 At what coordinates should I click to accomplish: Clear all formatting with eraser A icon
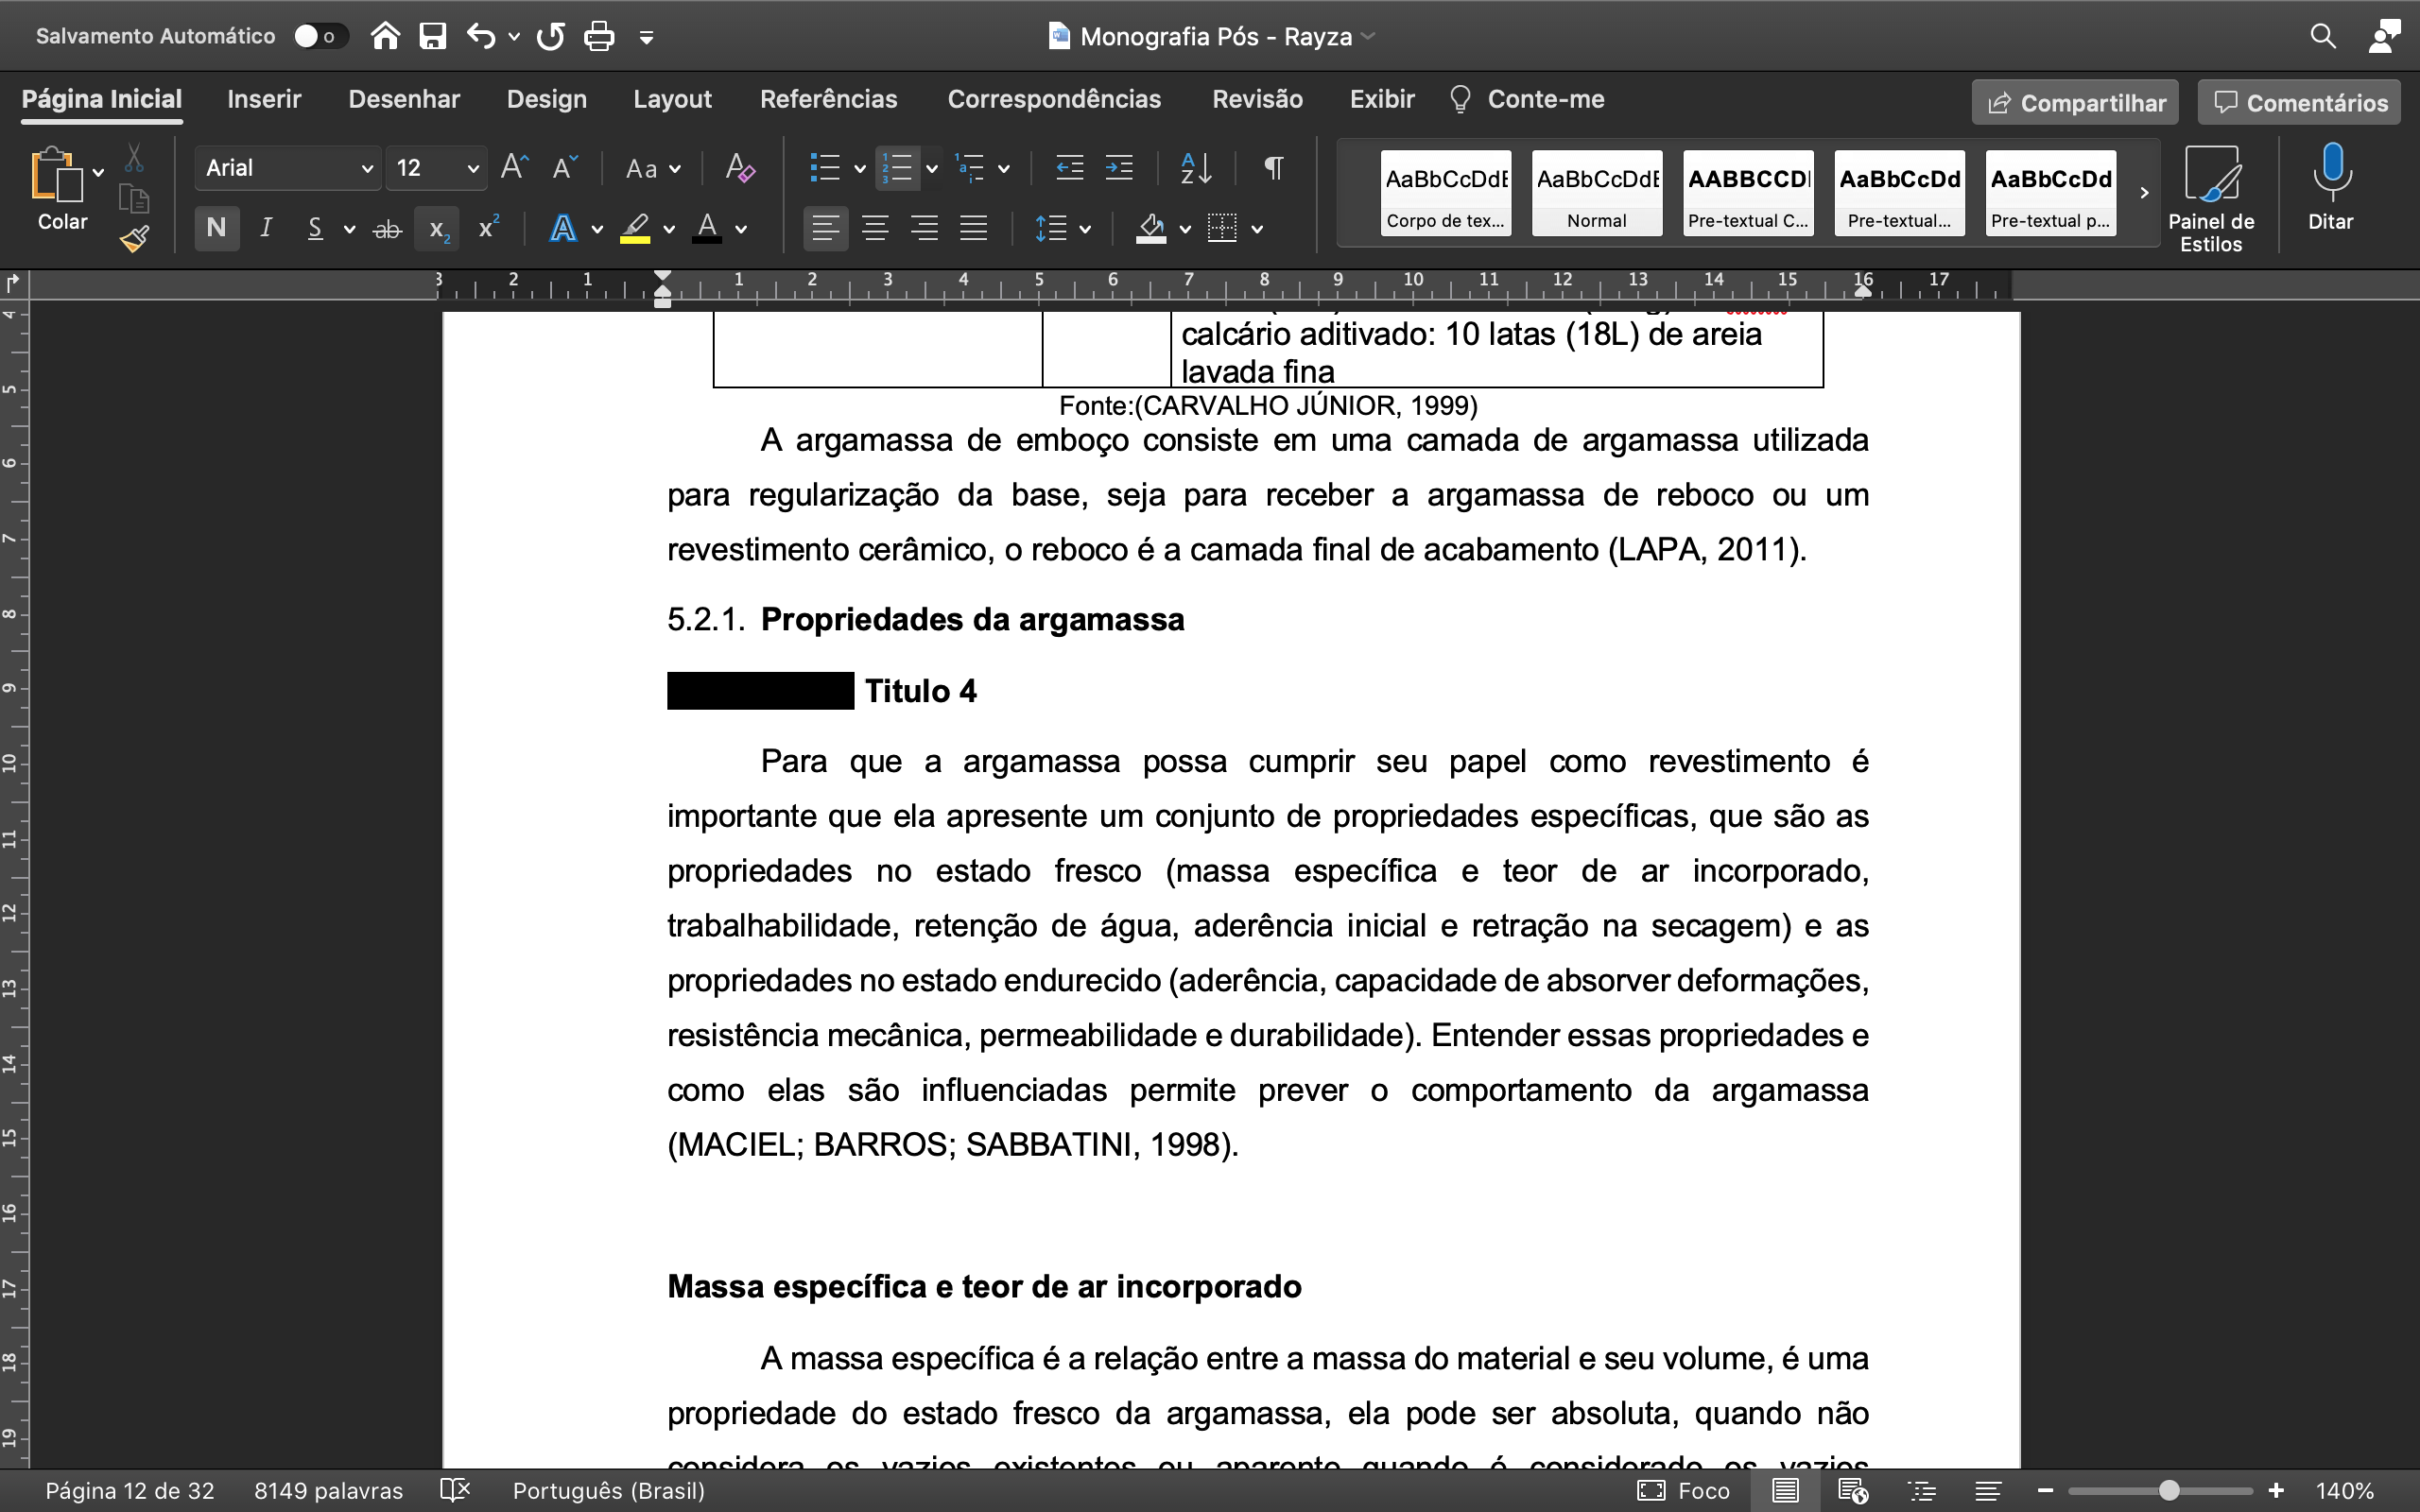pos(740,166)
